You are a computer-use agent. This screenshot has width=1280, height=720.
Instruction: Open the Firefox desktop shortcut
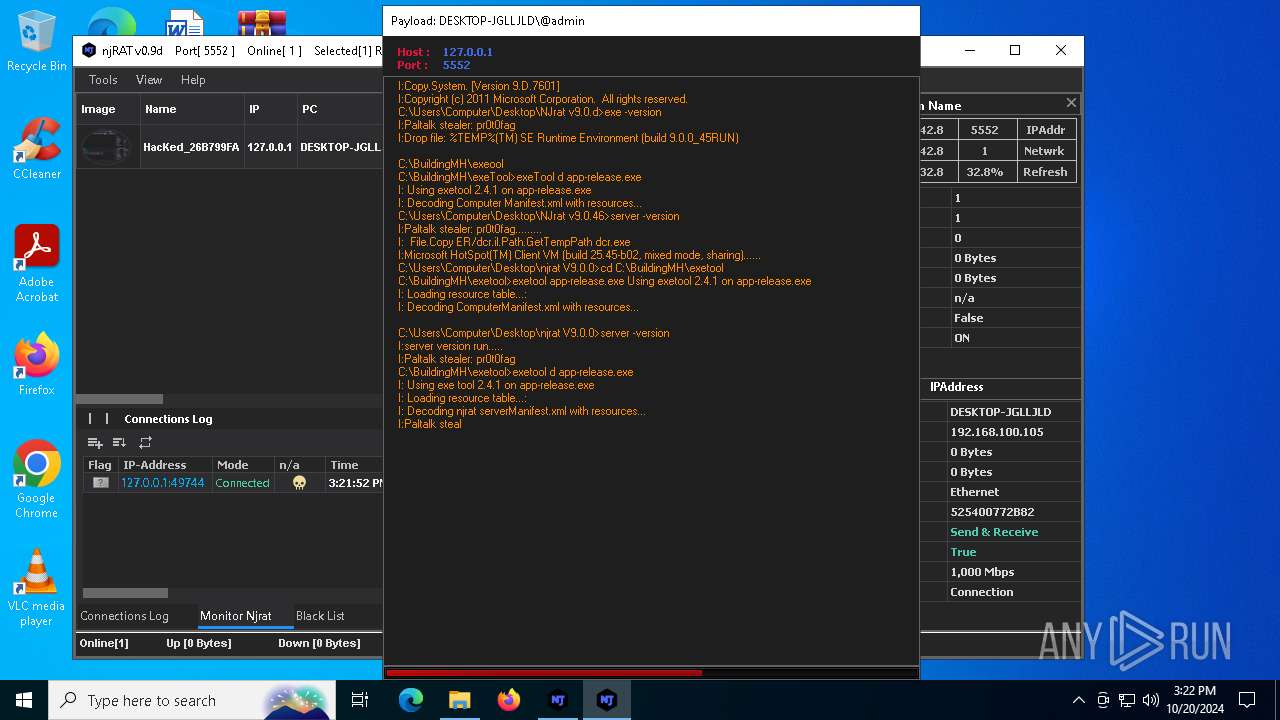(x=37, y=364)
